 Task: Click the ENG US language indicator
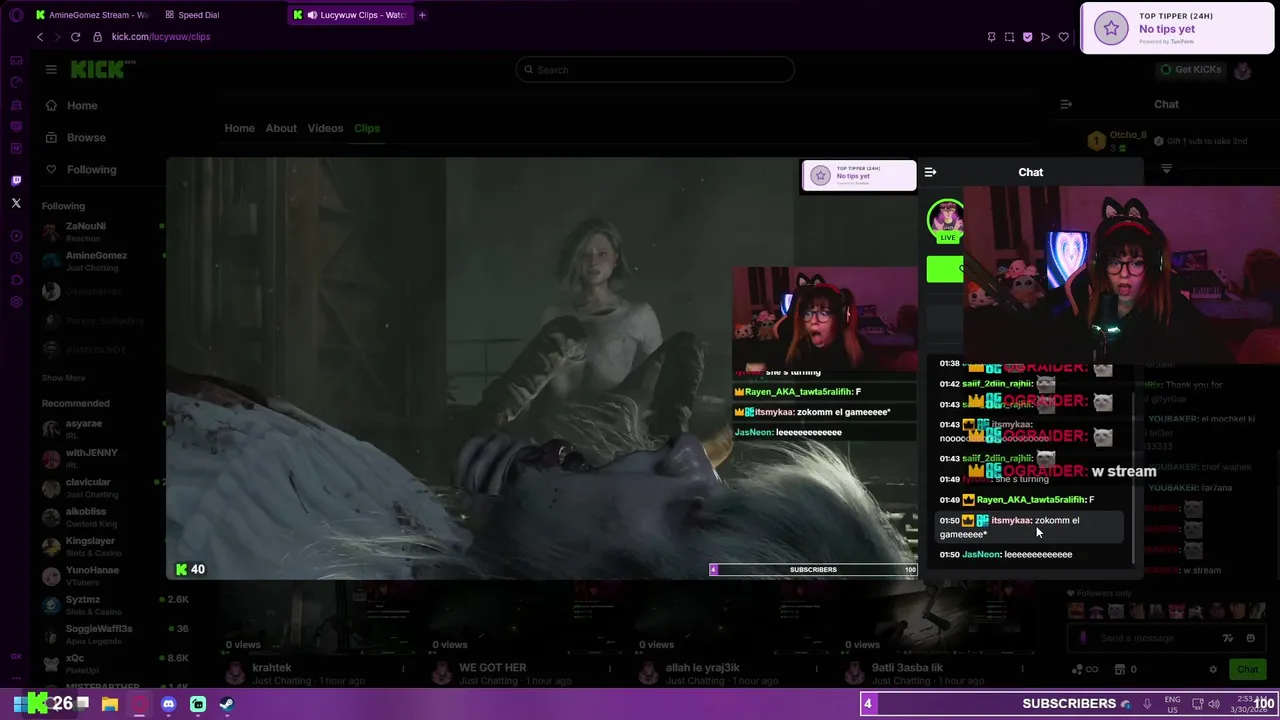1173,704
